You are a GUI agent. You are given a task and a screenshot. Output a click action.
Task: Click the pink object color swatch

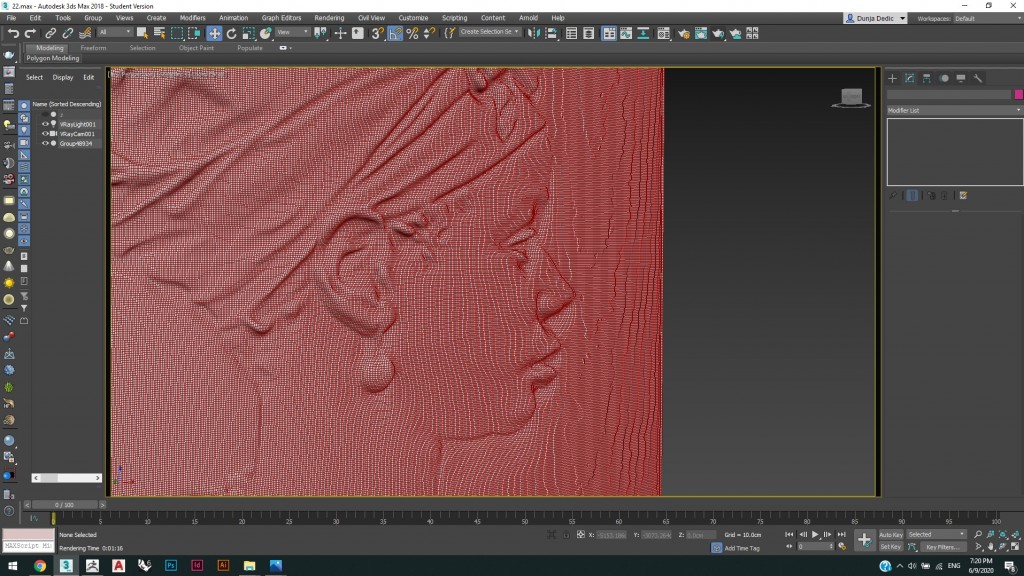click(x=1018, y=95)
